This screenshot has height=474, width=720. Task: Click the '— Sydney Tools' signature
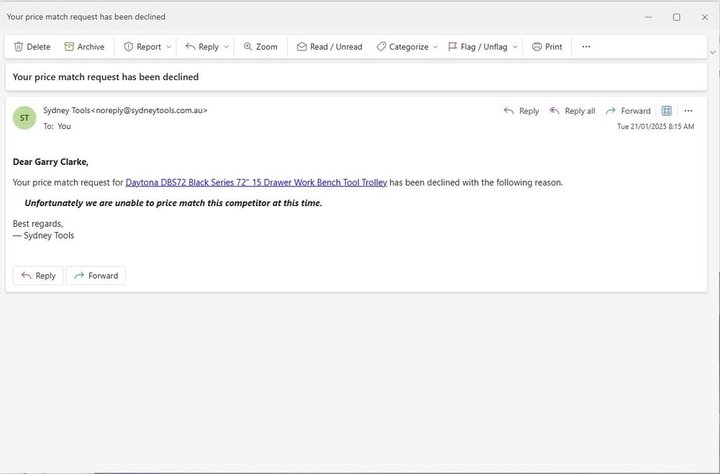(43, 236)
